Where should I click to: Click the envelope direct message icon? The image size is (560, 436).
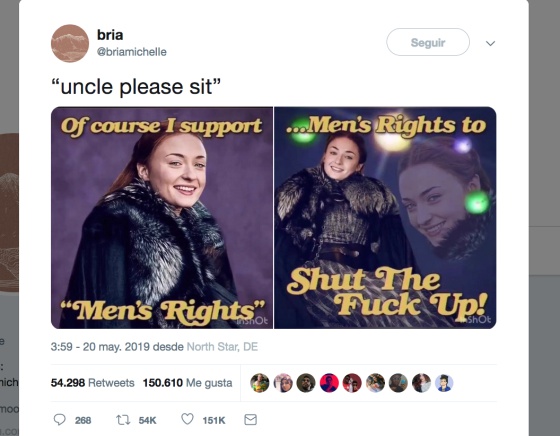click(x=250, y=420)
